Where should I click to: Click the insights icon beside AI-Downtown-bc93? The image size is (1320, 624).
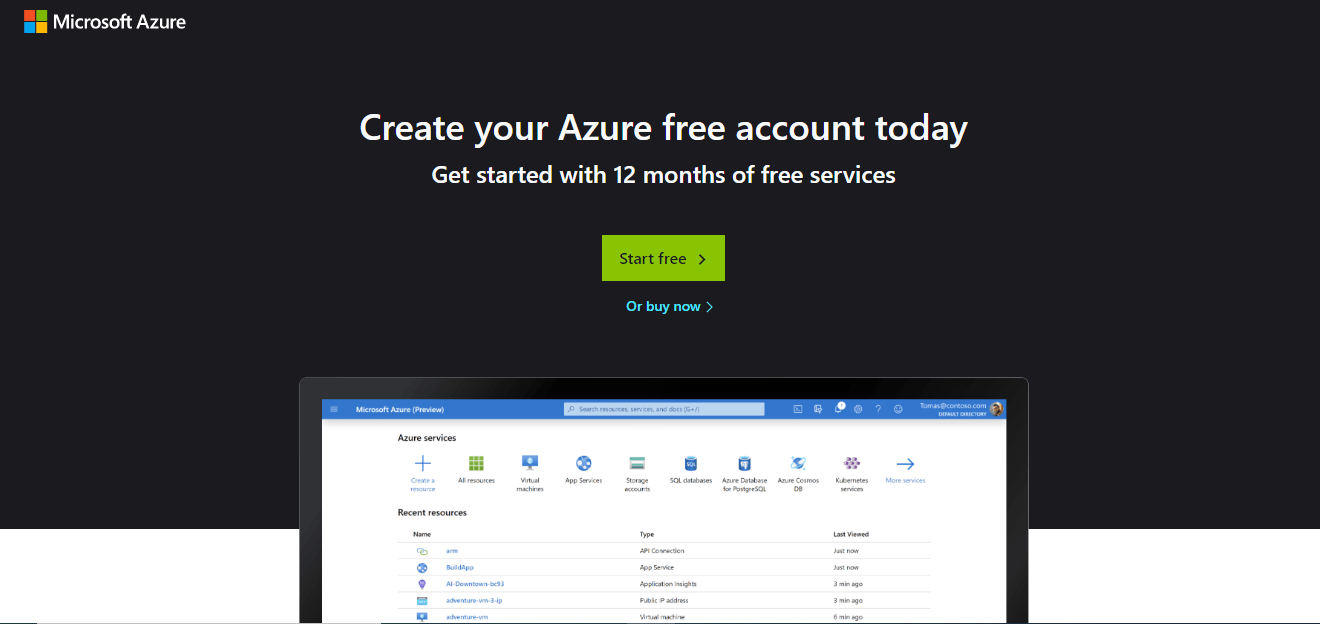point(422,584)
